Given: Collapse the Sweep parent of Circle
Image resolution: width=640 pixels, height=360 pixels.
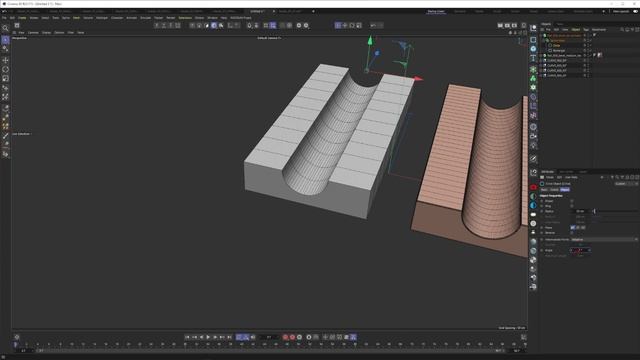Looking at the screenshot, I should [544, 40].
